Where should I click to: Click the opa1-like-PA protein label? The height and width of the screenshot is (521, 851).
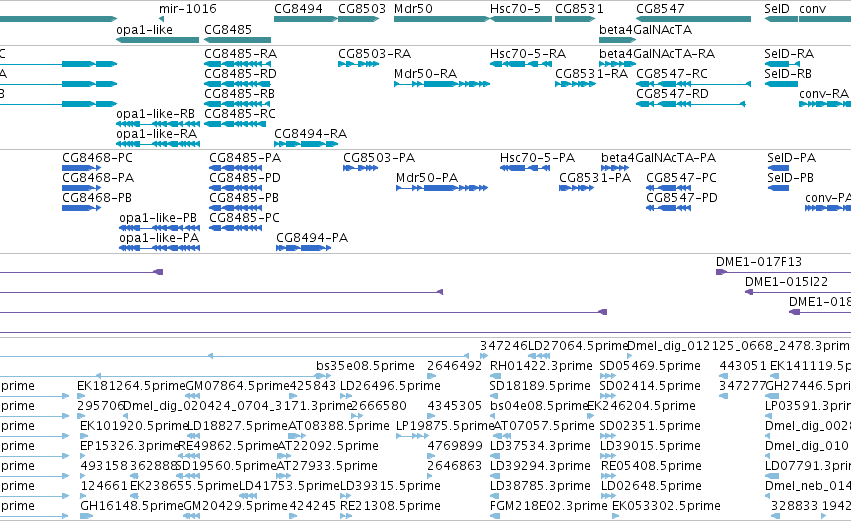click(159, 238)
